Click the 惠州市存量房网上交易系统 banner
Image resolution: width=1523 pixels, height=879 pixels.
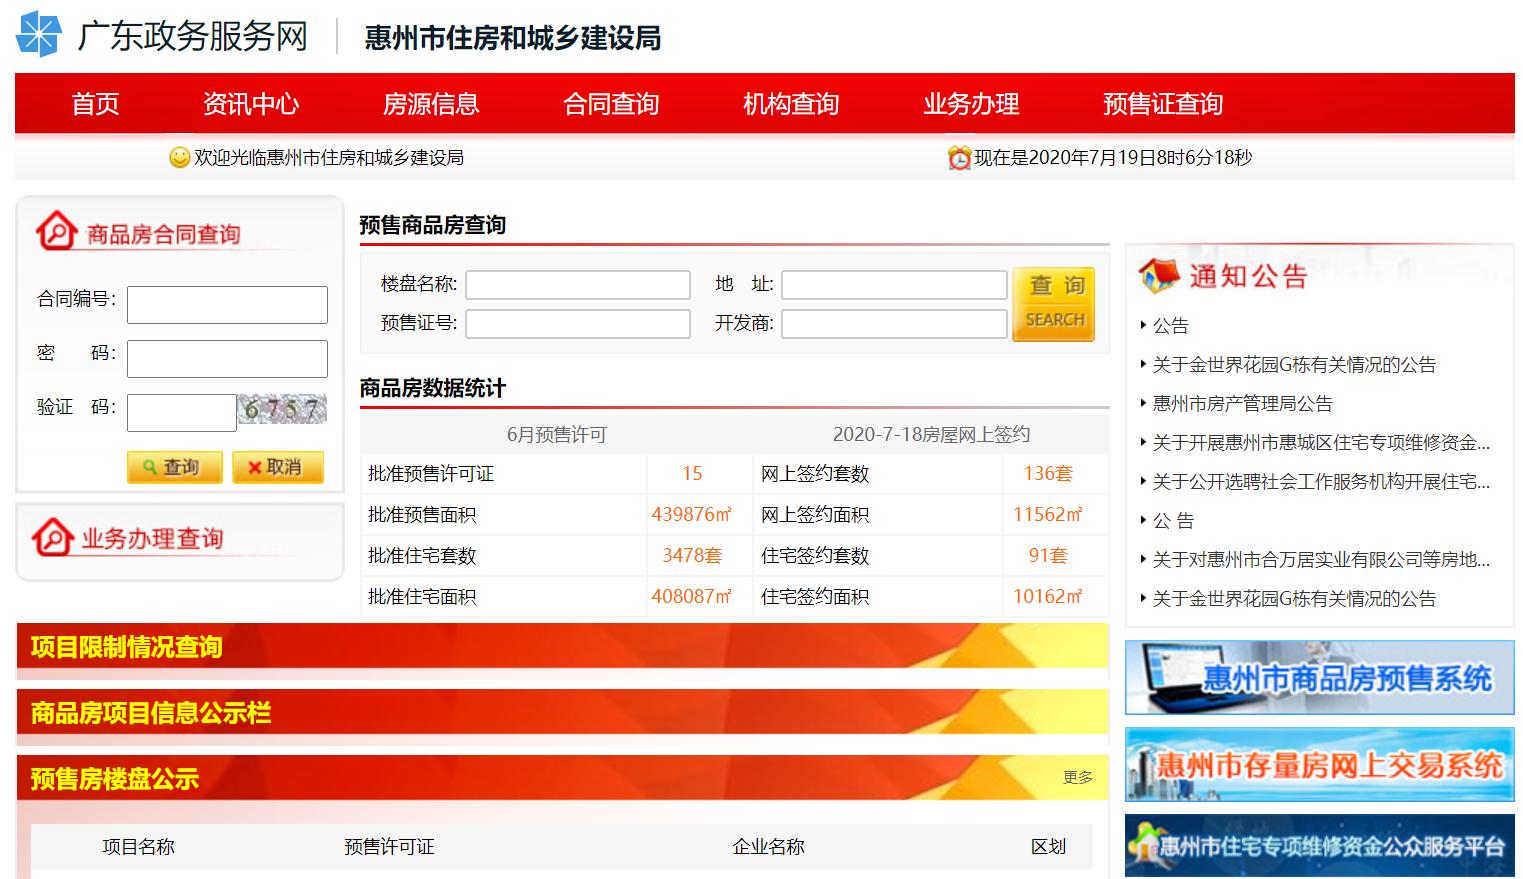tap(1318, 768)
